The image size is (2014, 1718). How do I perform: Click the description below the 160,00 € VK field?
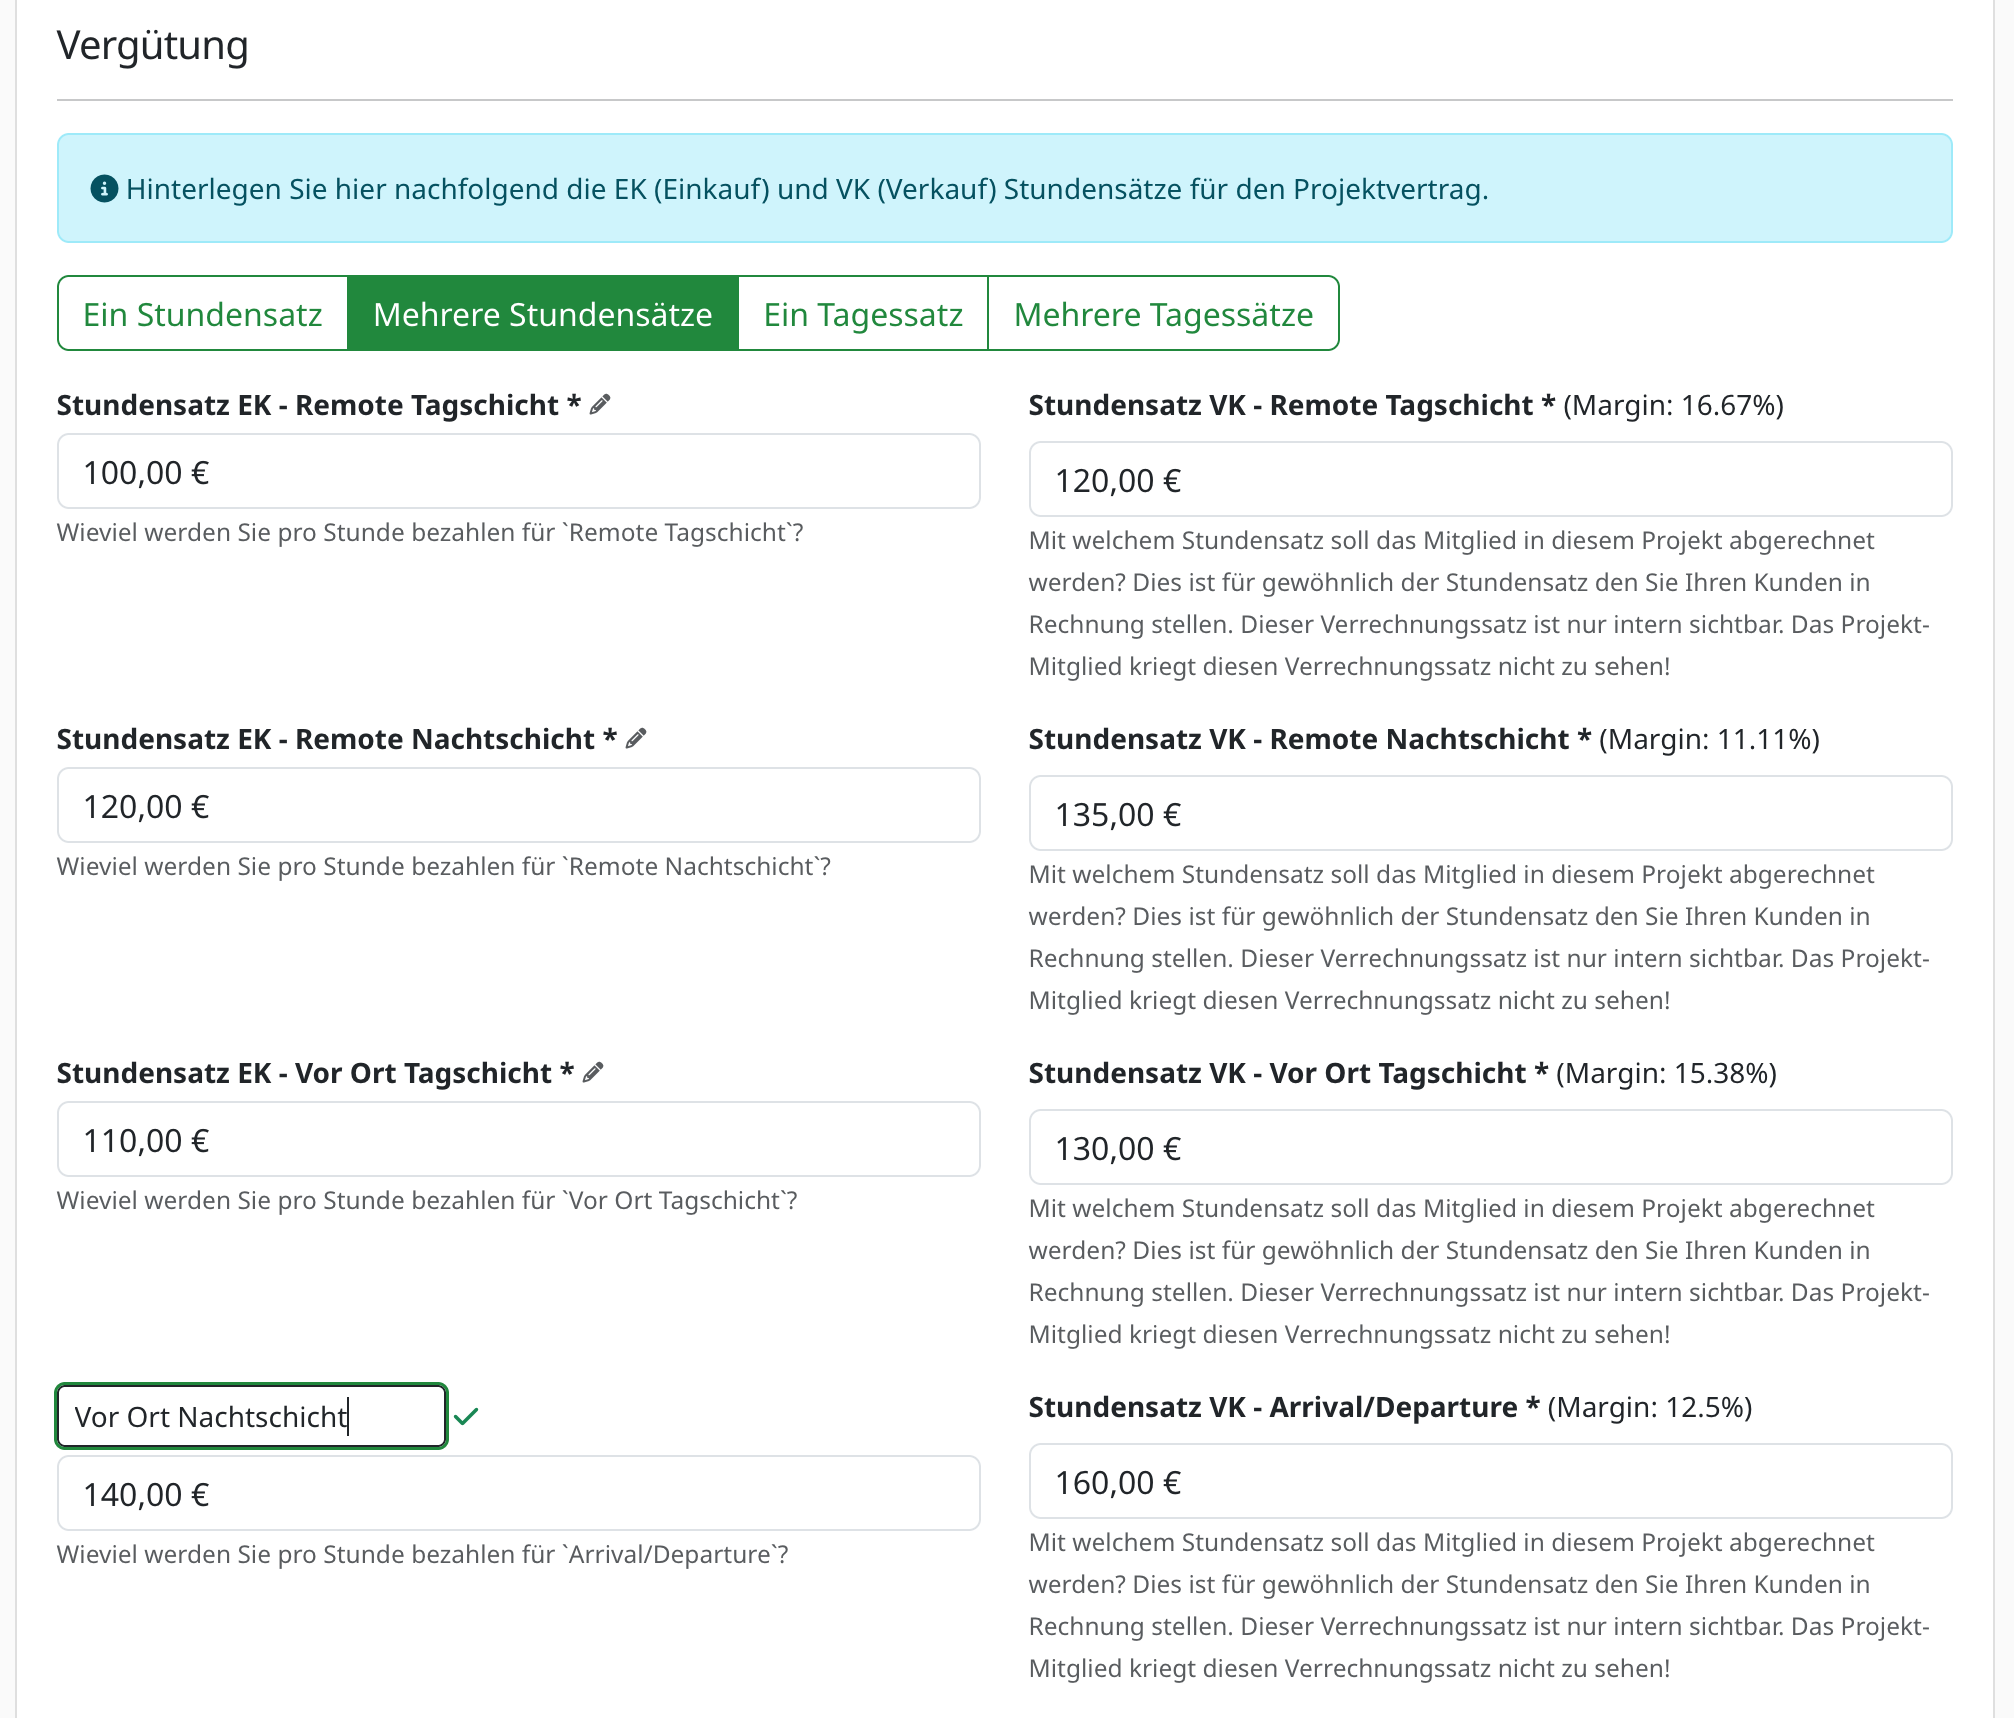[x=1479, y=1605]
